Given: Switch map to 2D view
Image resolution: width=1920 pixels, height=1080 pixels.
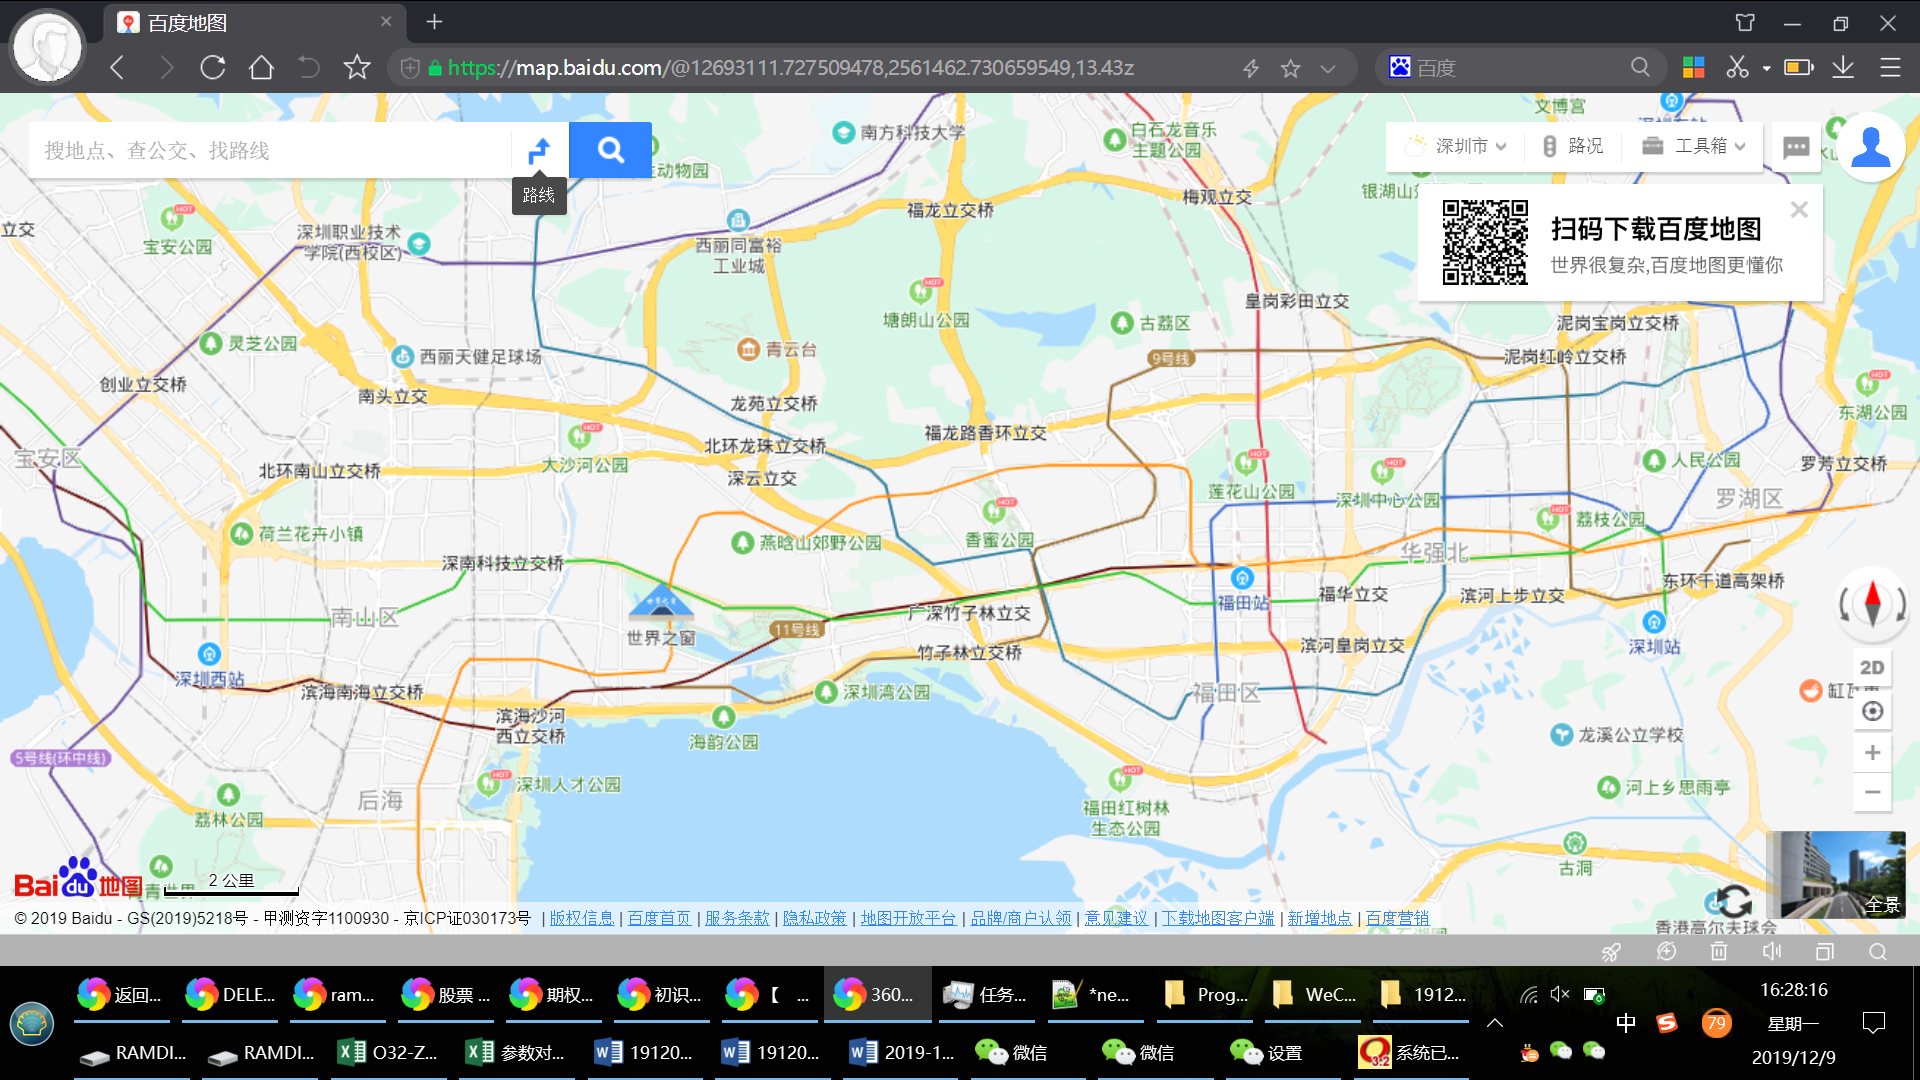Looking at the screenshot, I should [x=1872, y=667].
